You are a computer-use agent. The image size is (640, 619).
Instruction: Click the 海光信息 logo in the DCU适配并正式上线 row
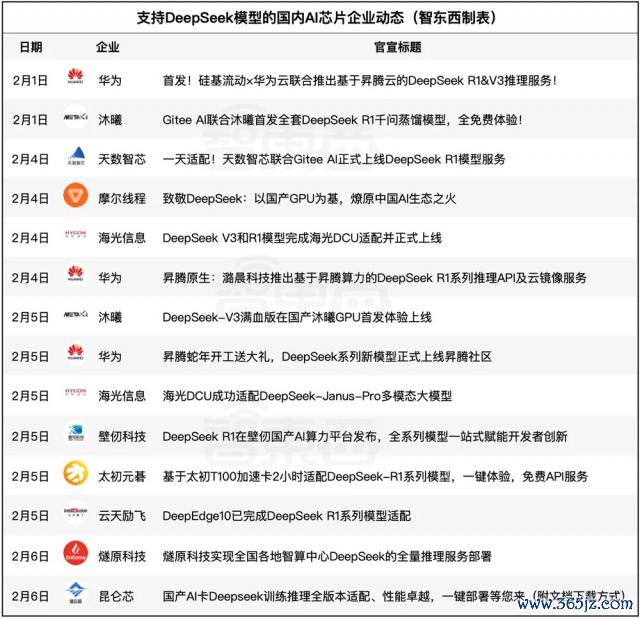tap(76, 234)
